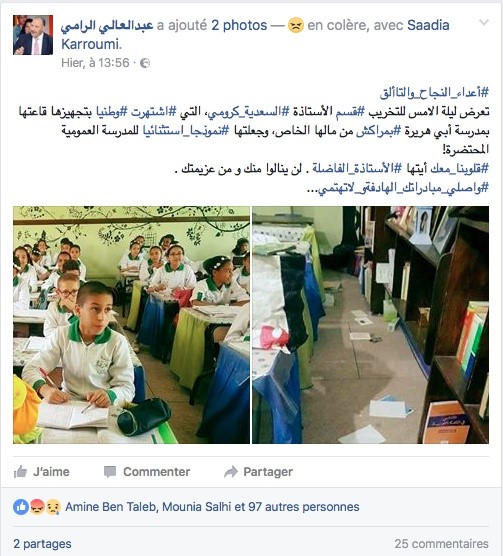Click the blue like reaction icon
This screenshot has height=556, width=503.
(21, 507)
